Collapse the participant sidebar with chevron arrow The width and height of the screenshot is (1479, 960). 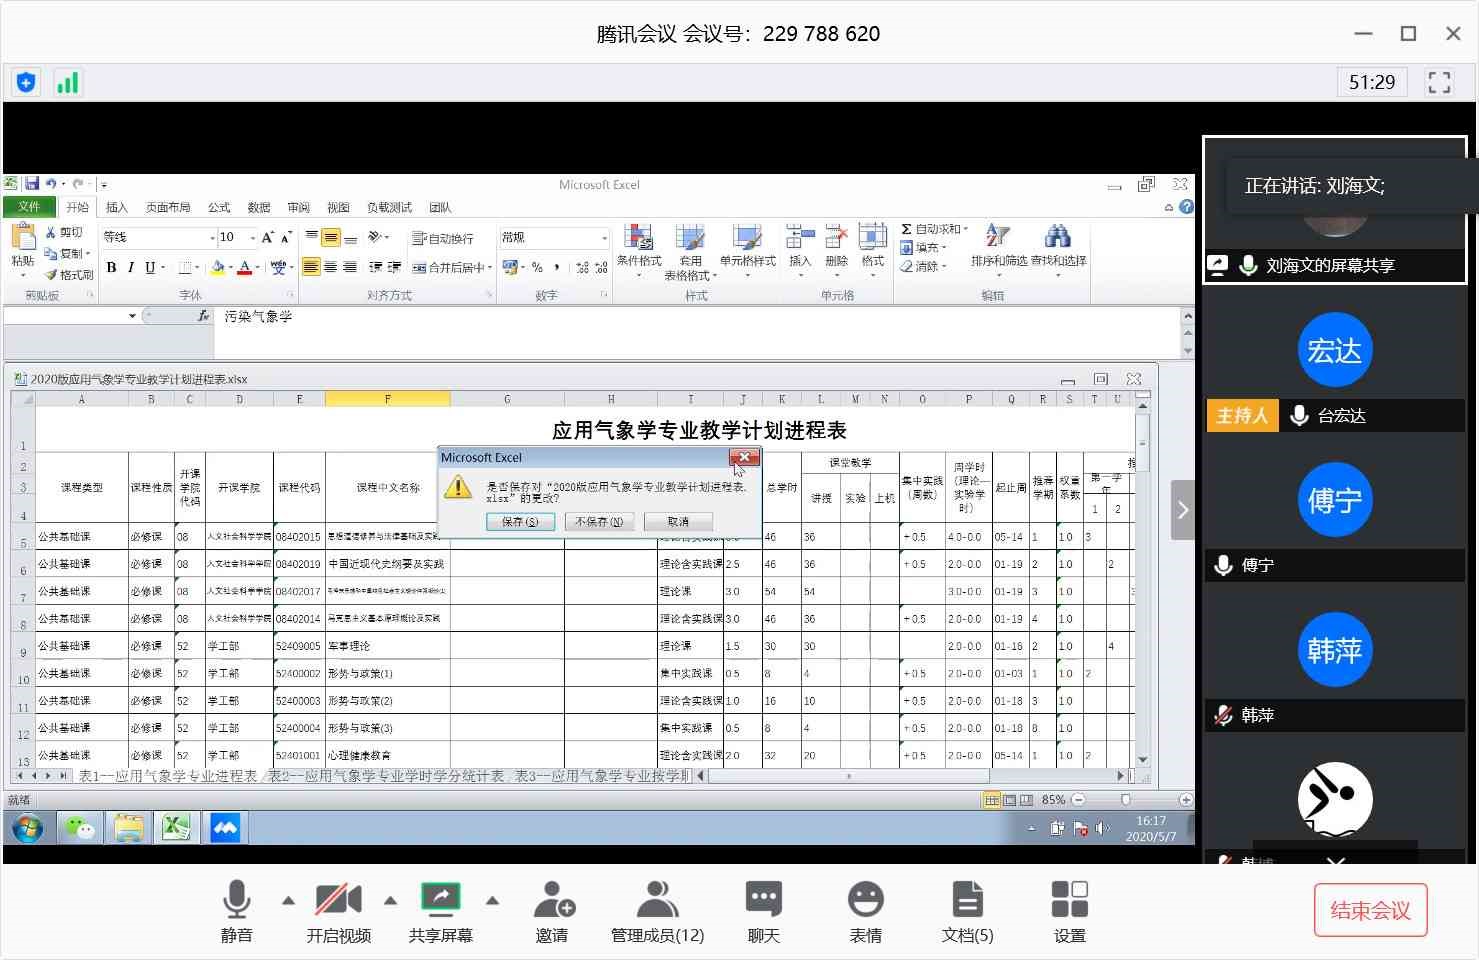click(x=1183, y=510)
